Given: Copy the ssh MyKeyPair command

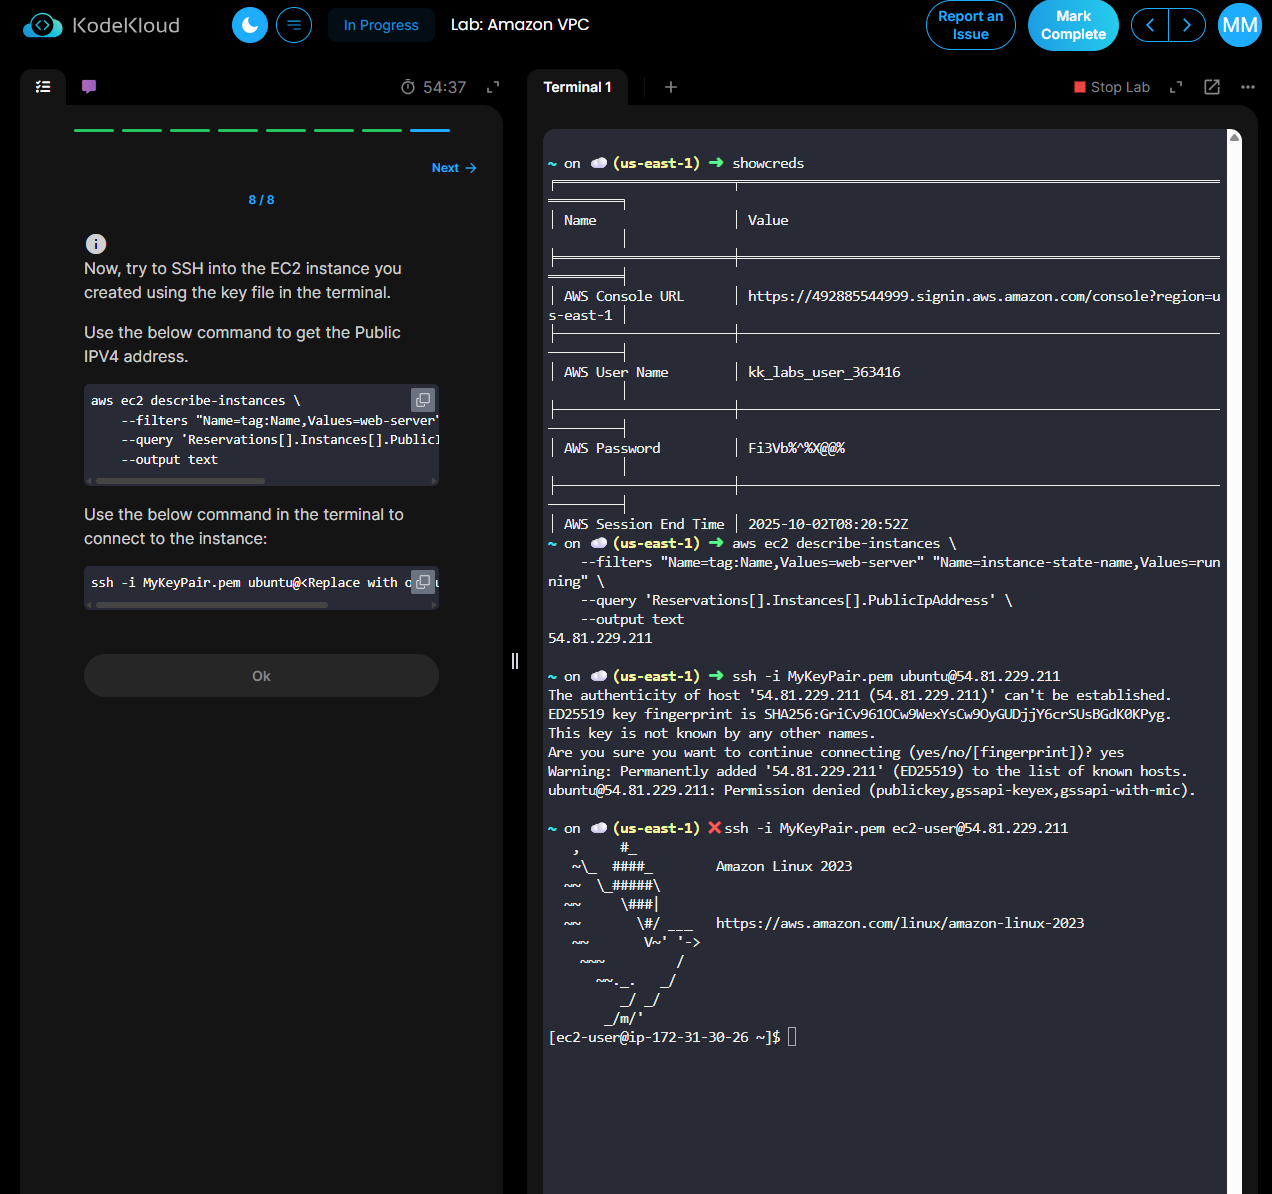Looking at the screenshot, I should pyautogui.click(x=423, y=581).
